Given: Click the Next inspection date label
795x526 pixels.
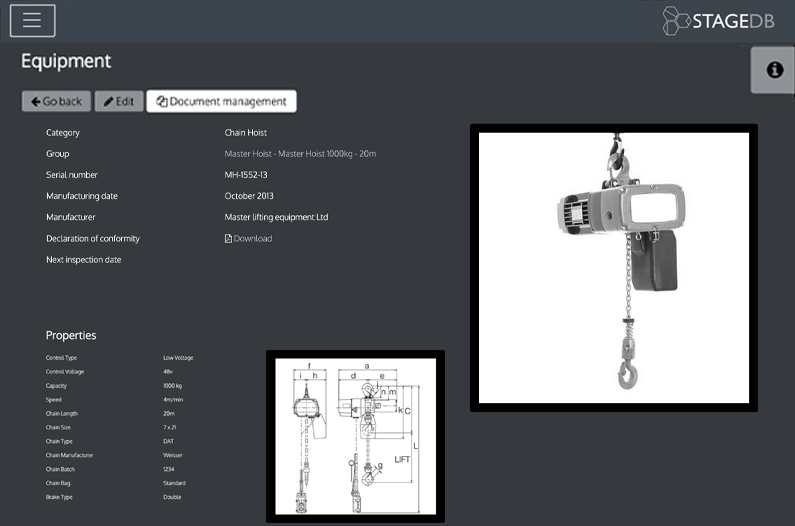Looking at the screenshot, I should [84, 260].
